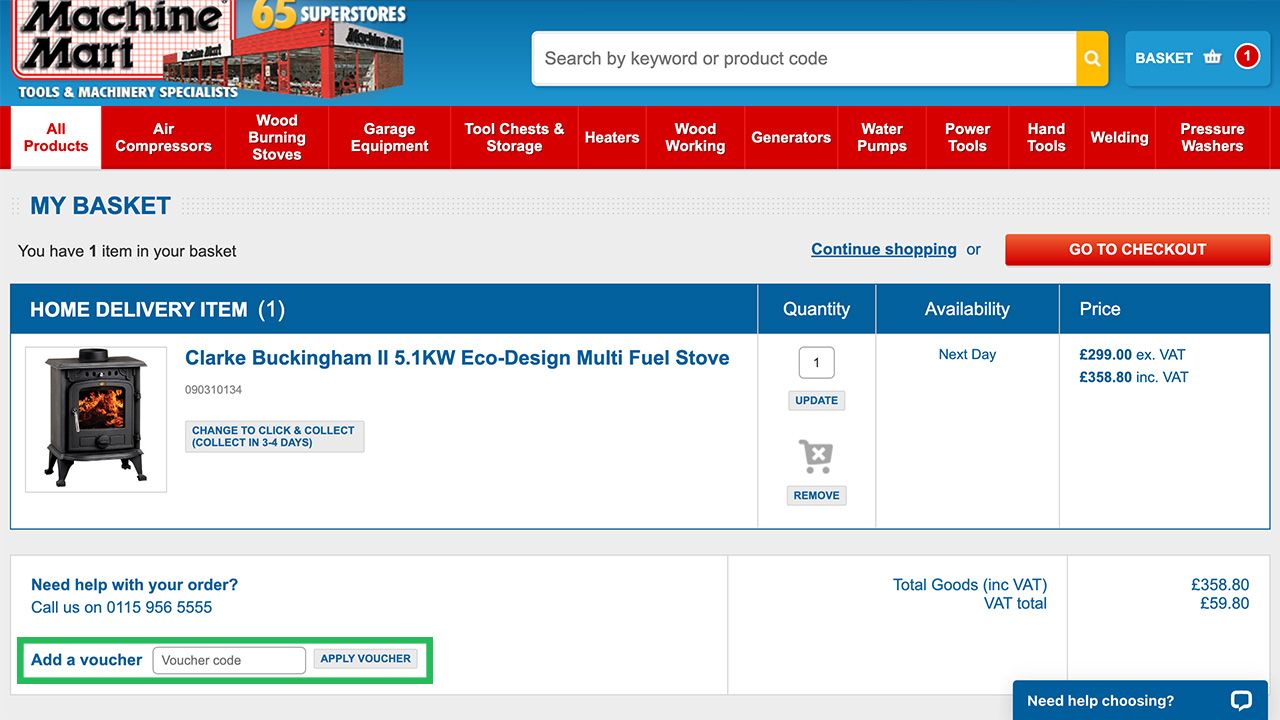The image size is (1280, 720).
Task: Click the product code 090310134
Action: [213, 390]
